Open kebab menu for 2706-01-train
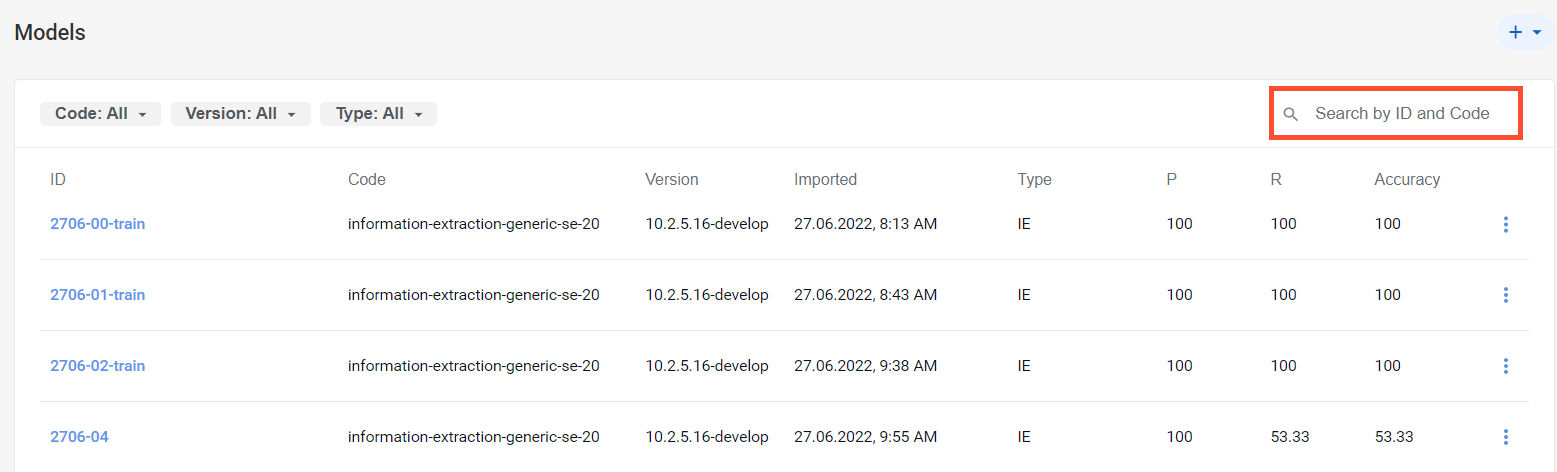Screen dimensions: 1557x472 (x=1506, y=295)
